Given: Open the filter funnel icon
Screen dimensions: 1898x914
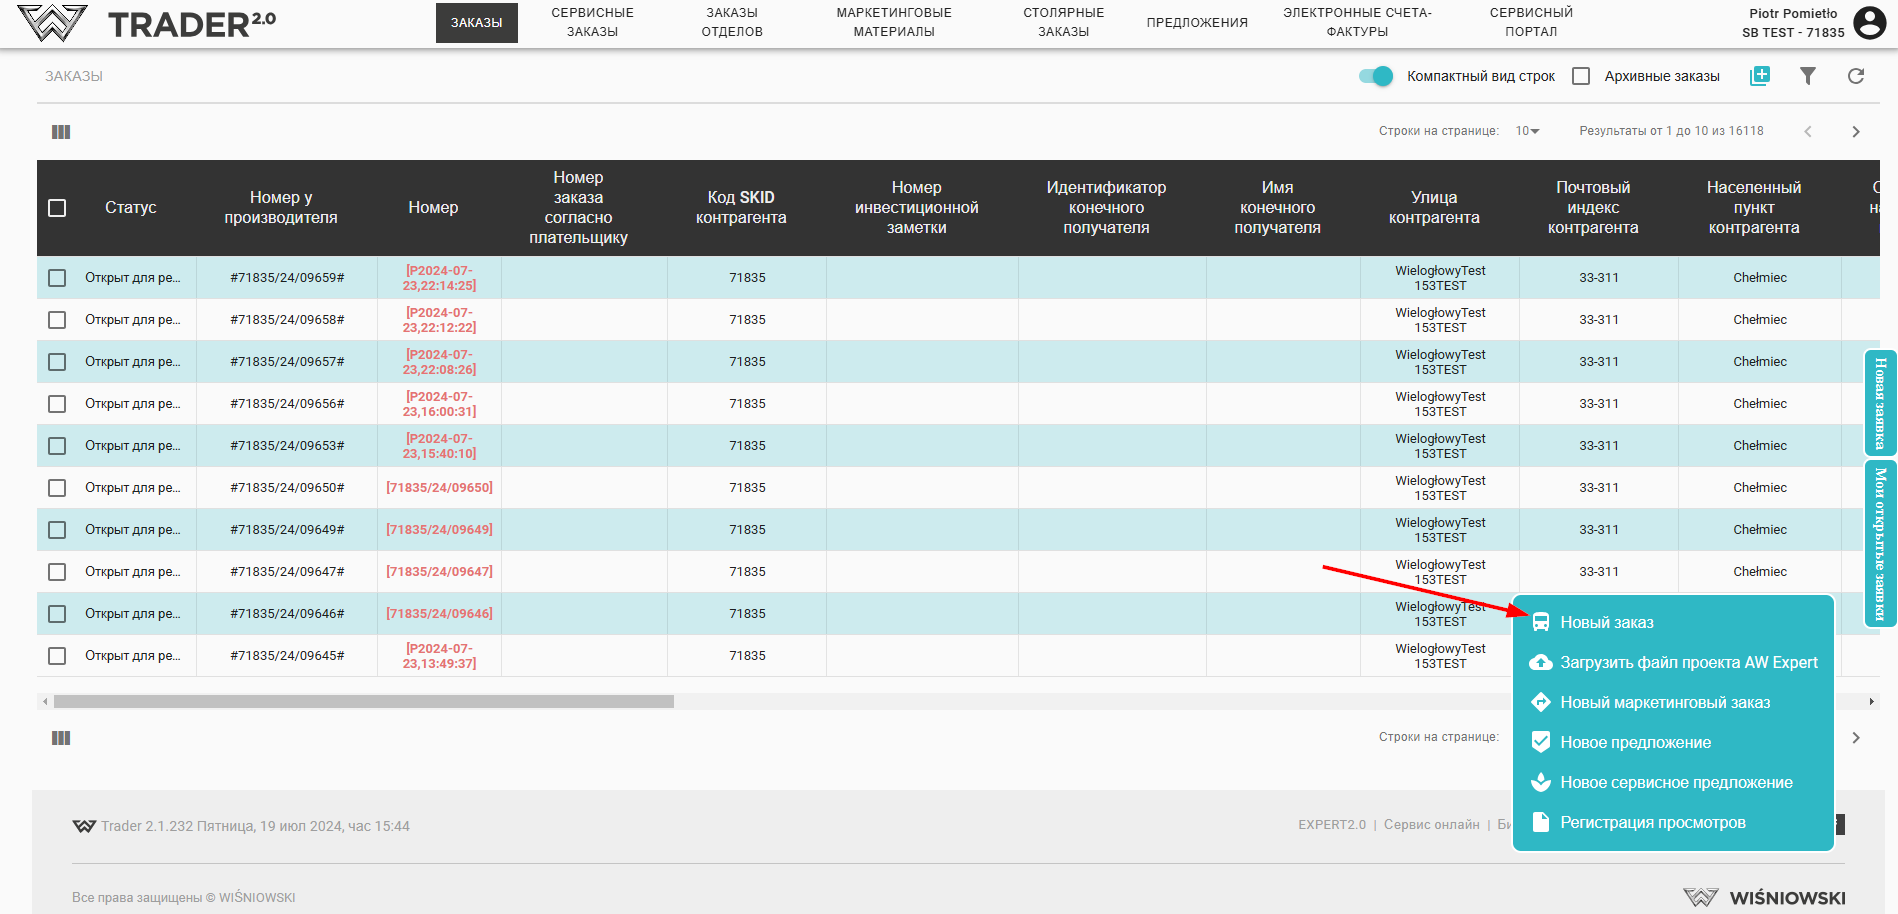Looking at the screenshot, I should point(1808,76).
